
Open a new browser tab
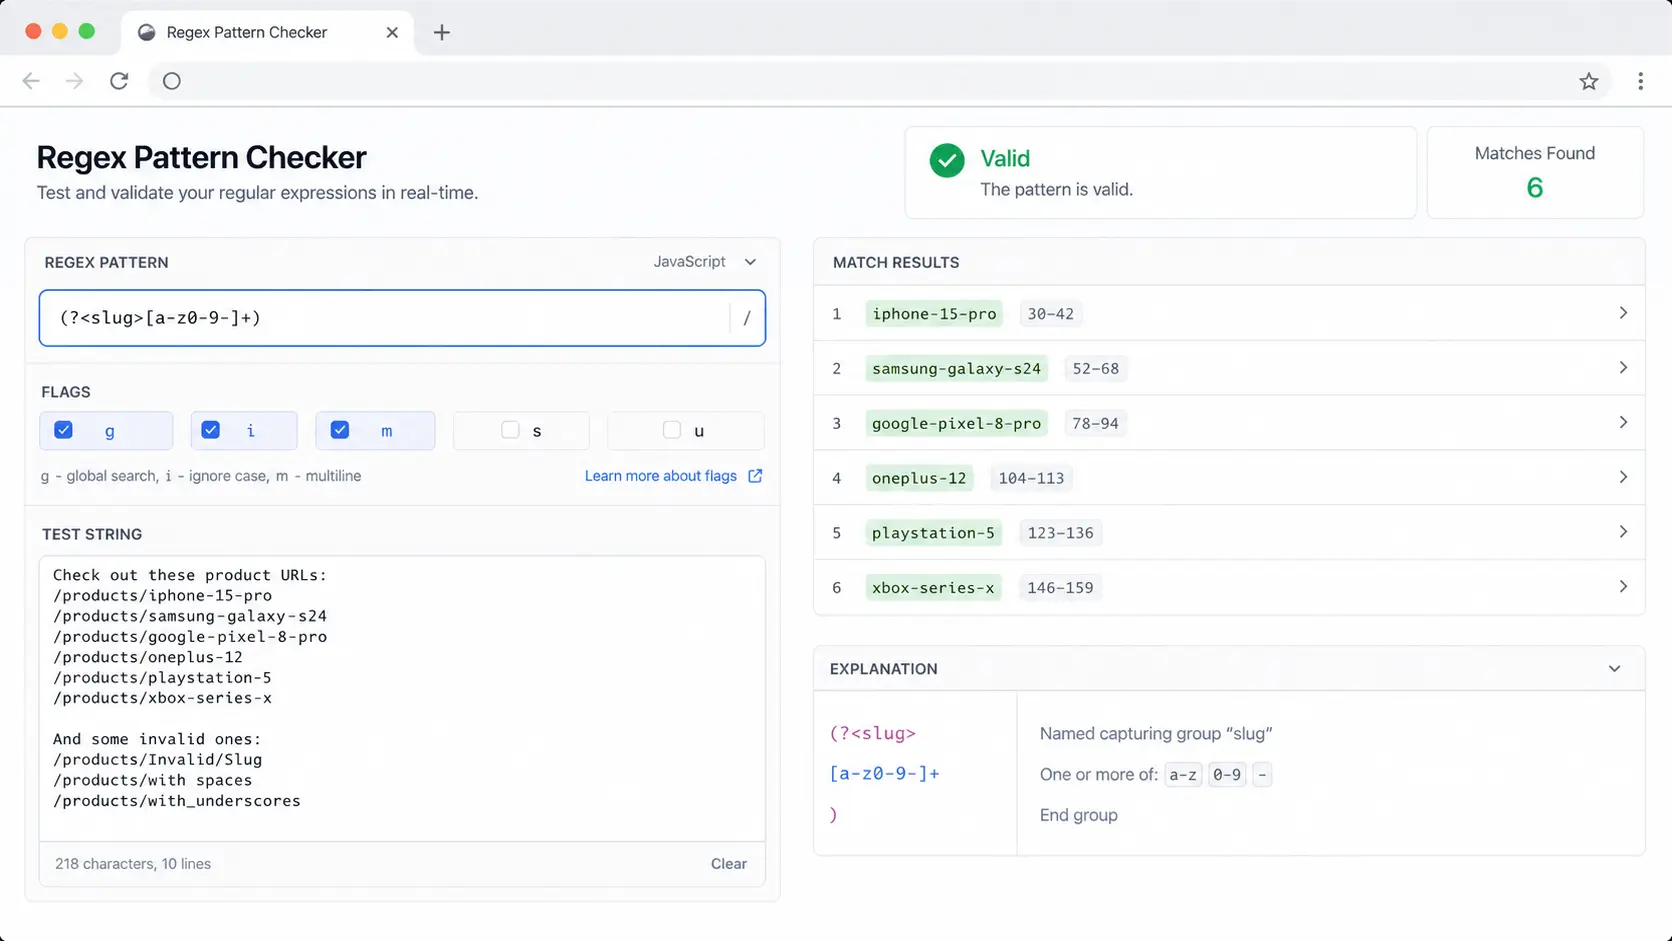coord(441,32)
